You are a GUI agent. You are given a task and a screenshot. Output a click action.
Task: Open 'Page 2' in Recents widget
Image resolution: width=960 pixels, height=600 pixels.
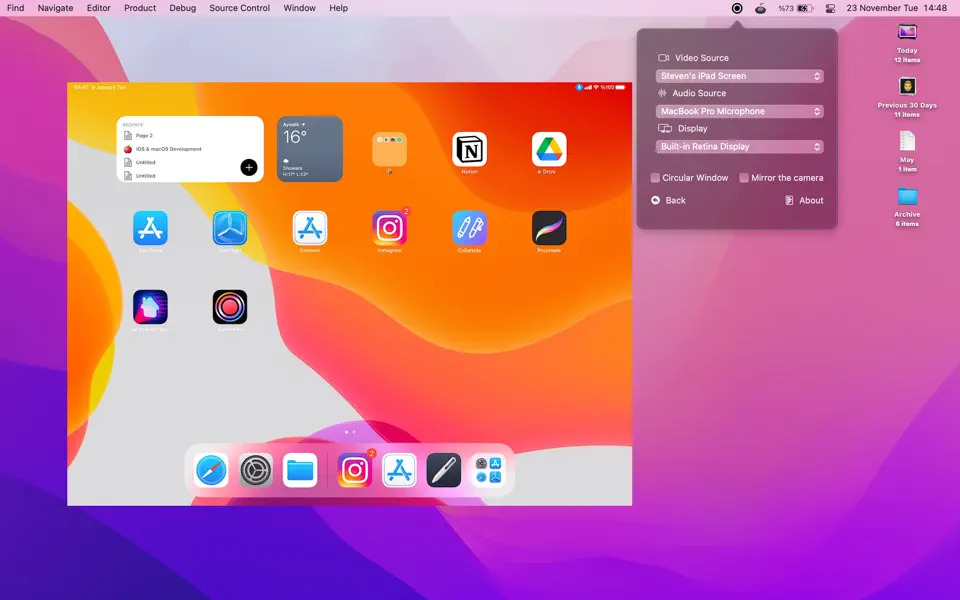tap(144, 135)
